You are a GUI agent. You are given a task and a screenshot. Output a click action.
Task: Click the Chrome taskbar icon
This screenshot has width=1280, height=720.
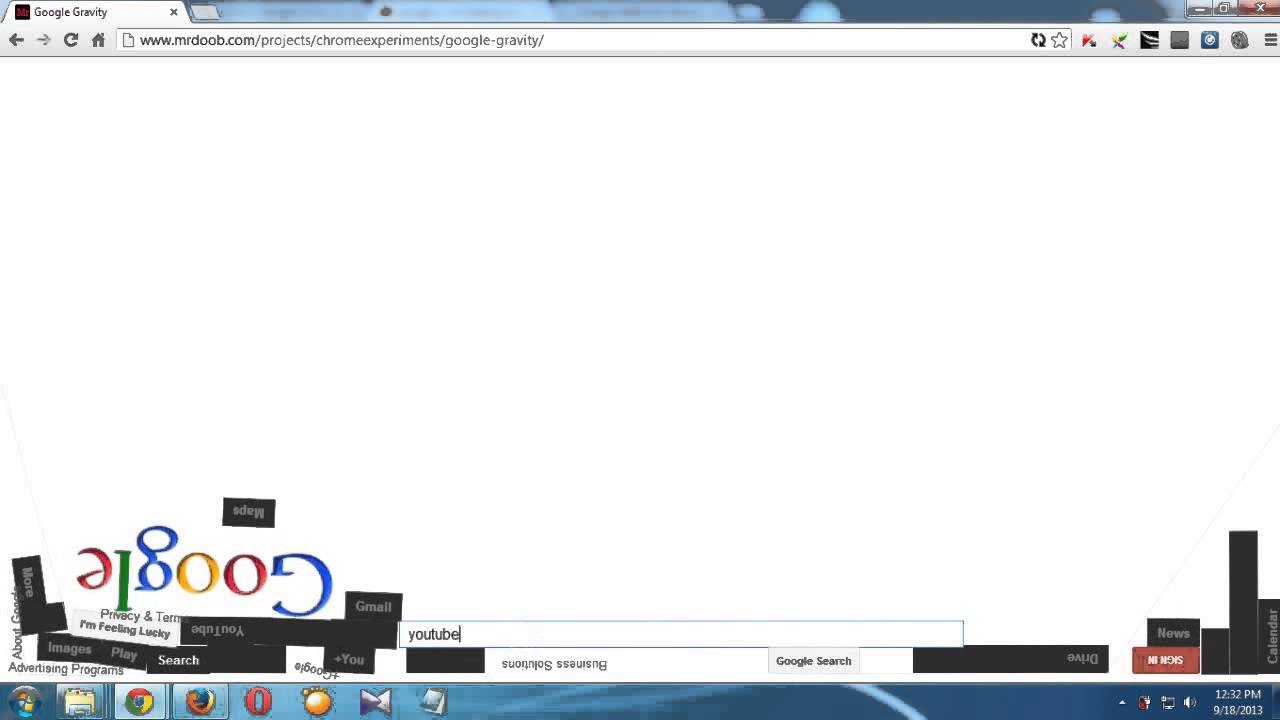point(139,702)
